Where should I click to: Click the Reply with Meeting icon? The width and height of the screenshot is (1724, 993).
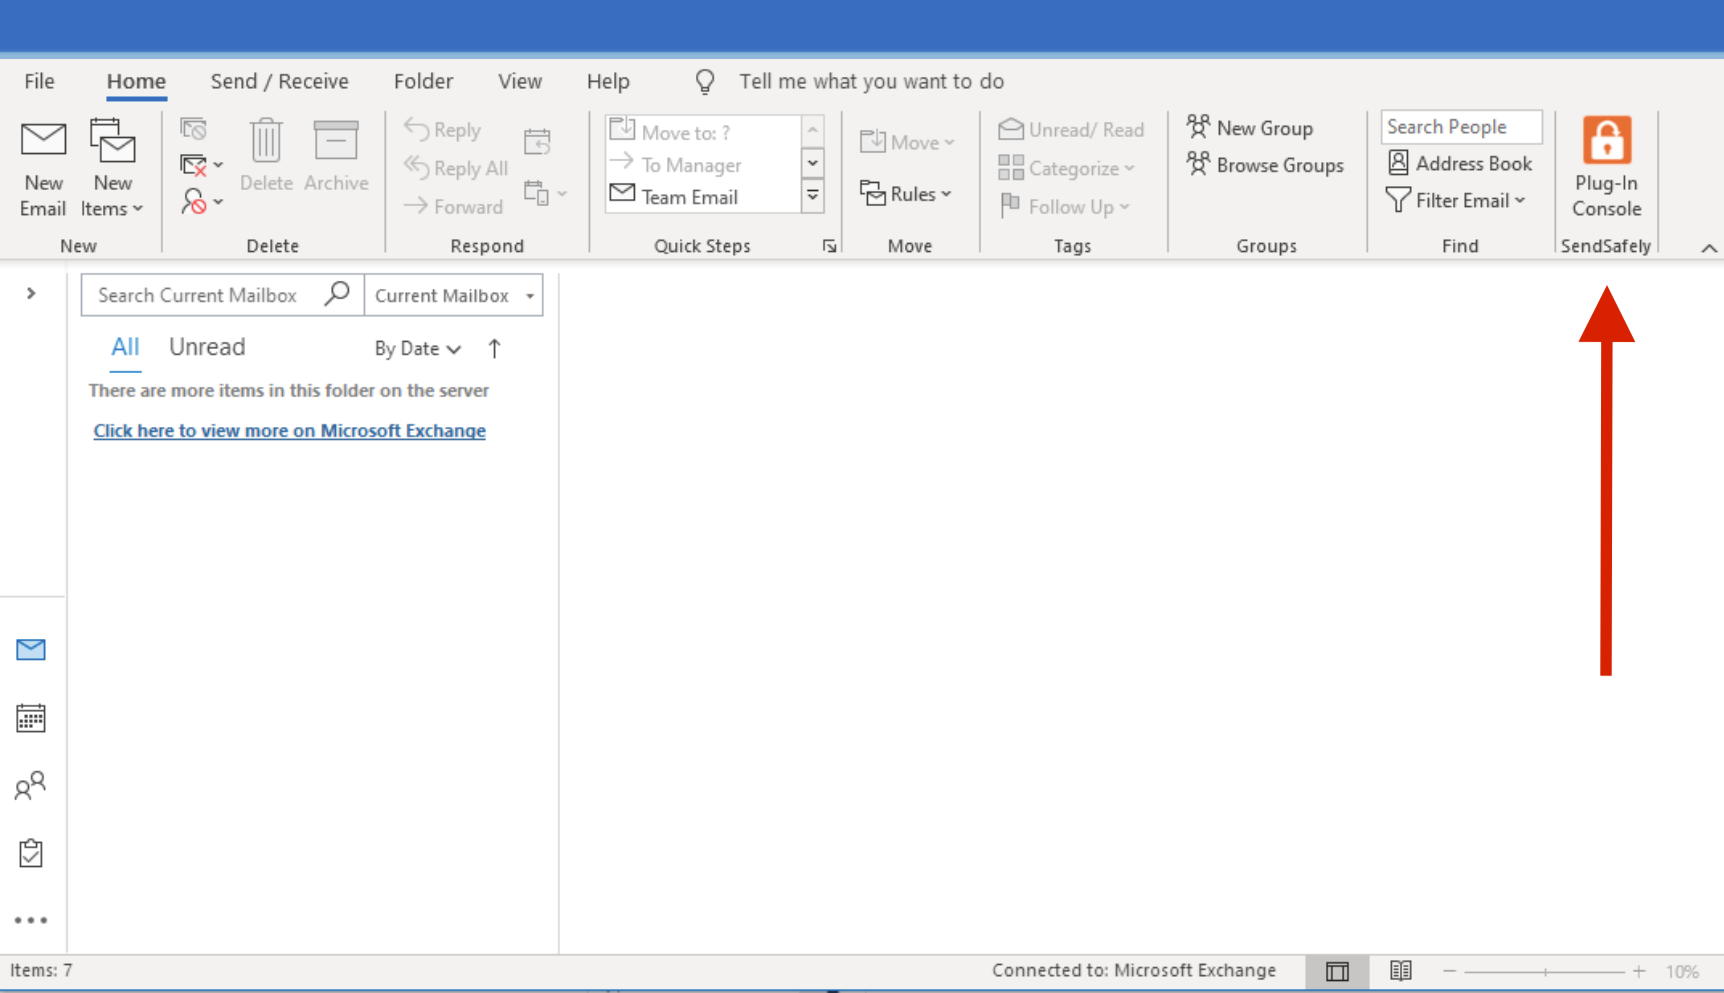537,141
